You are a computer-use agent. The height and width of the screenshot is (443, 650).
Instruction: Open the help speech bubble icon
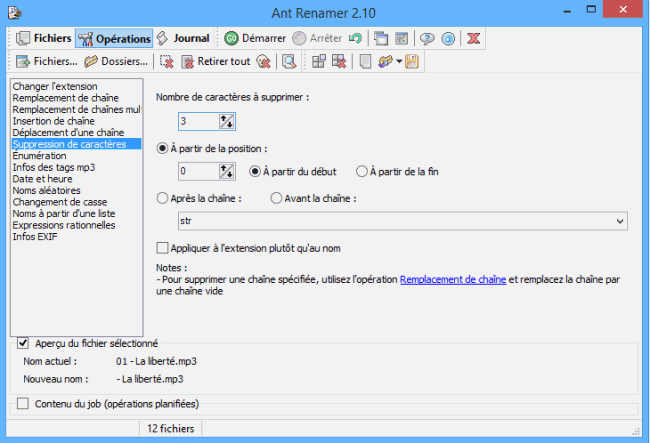[x=427, y=39]
